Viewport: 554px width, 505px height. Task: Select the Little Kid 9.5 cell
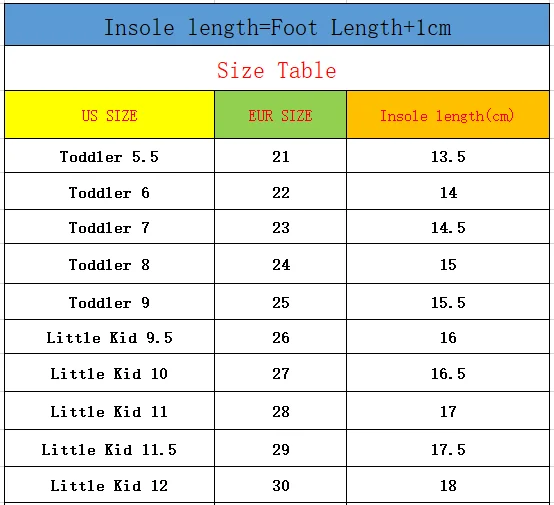pyautogui.click(x=110, y=337)
